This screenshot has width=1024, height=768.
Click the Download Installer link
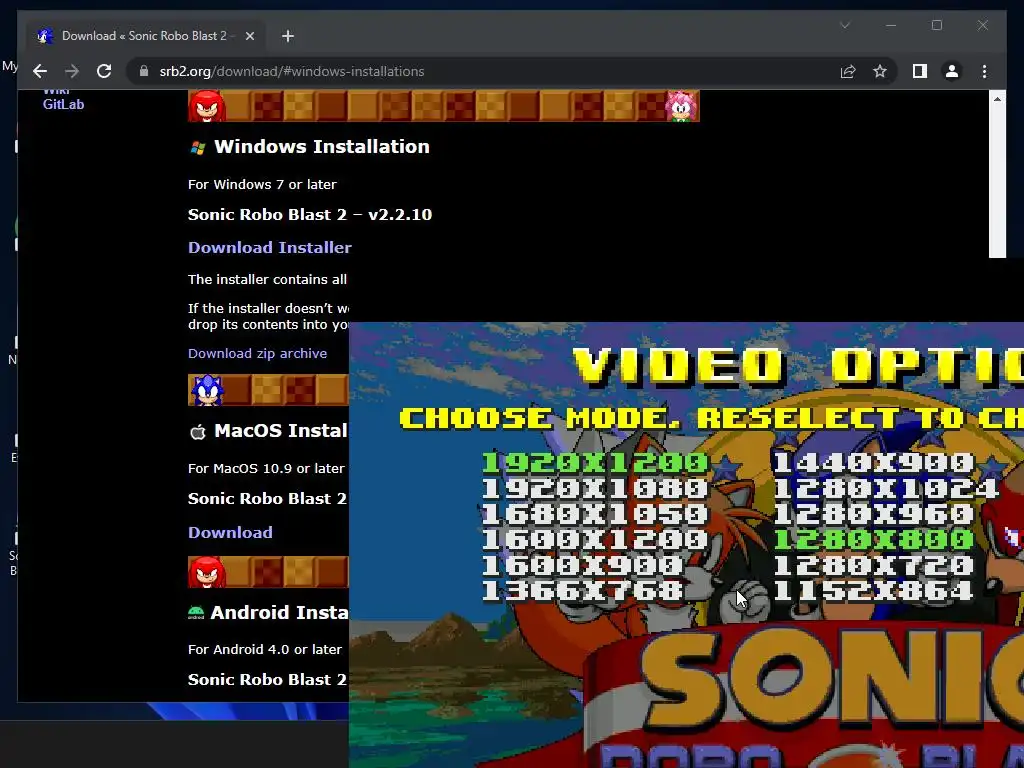click(x=270, y=248)
